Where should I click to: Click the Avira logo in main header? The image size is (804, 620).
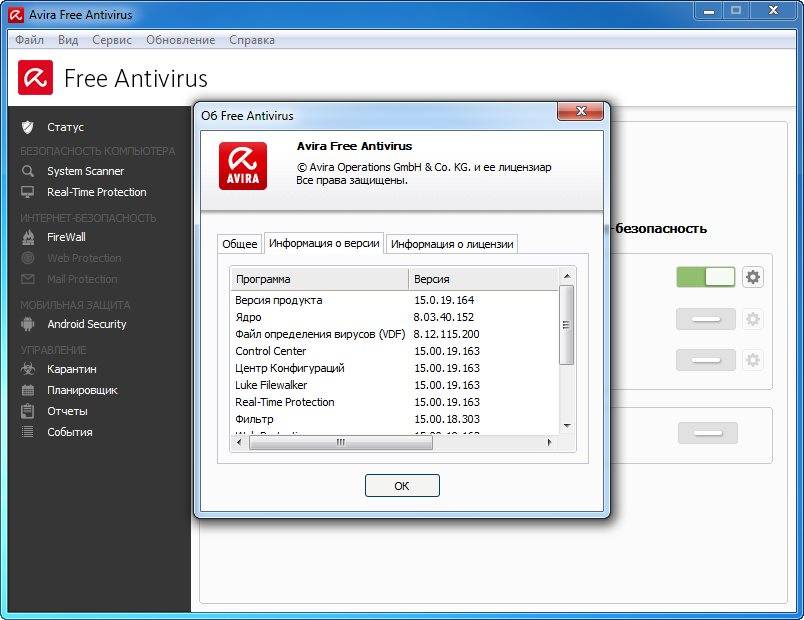[35, 78]
